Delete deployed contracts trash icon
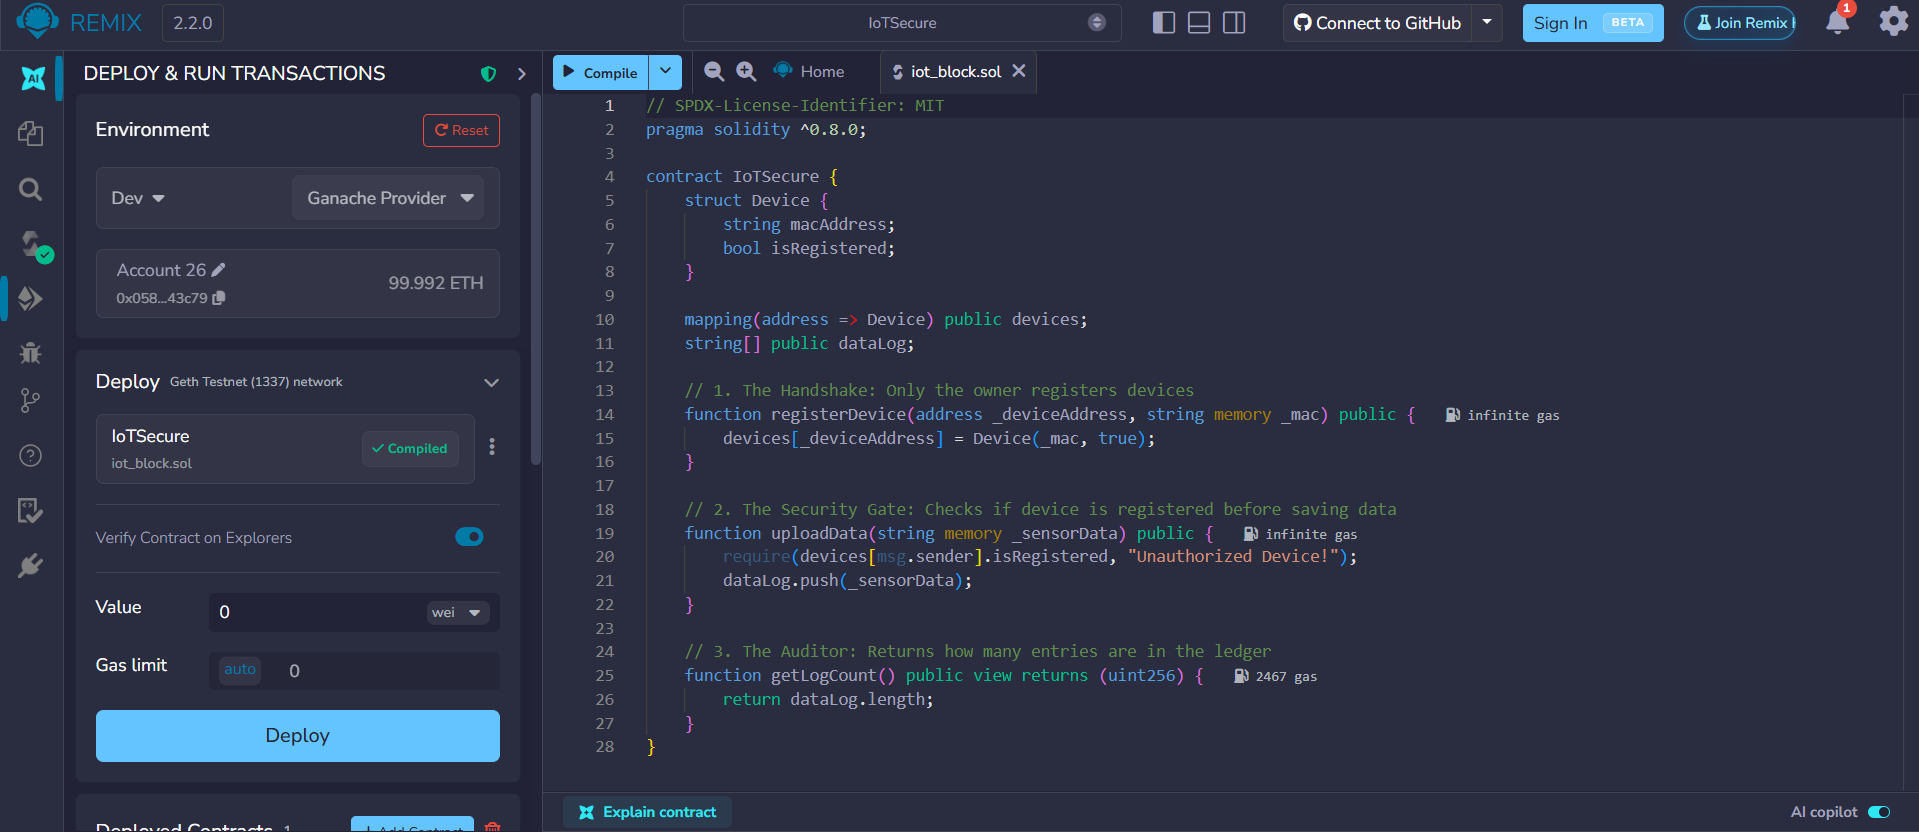 [492, 826]
